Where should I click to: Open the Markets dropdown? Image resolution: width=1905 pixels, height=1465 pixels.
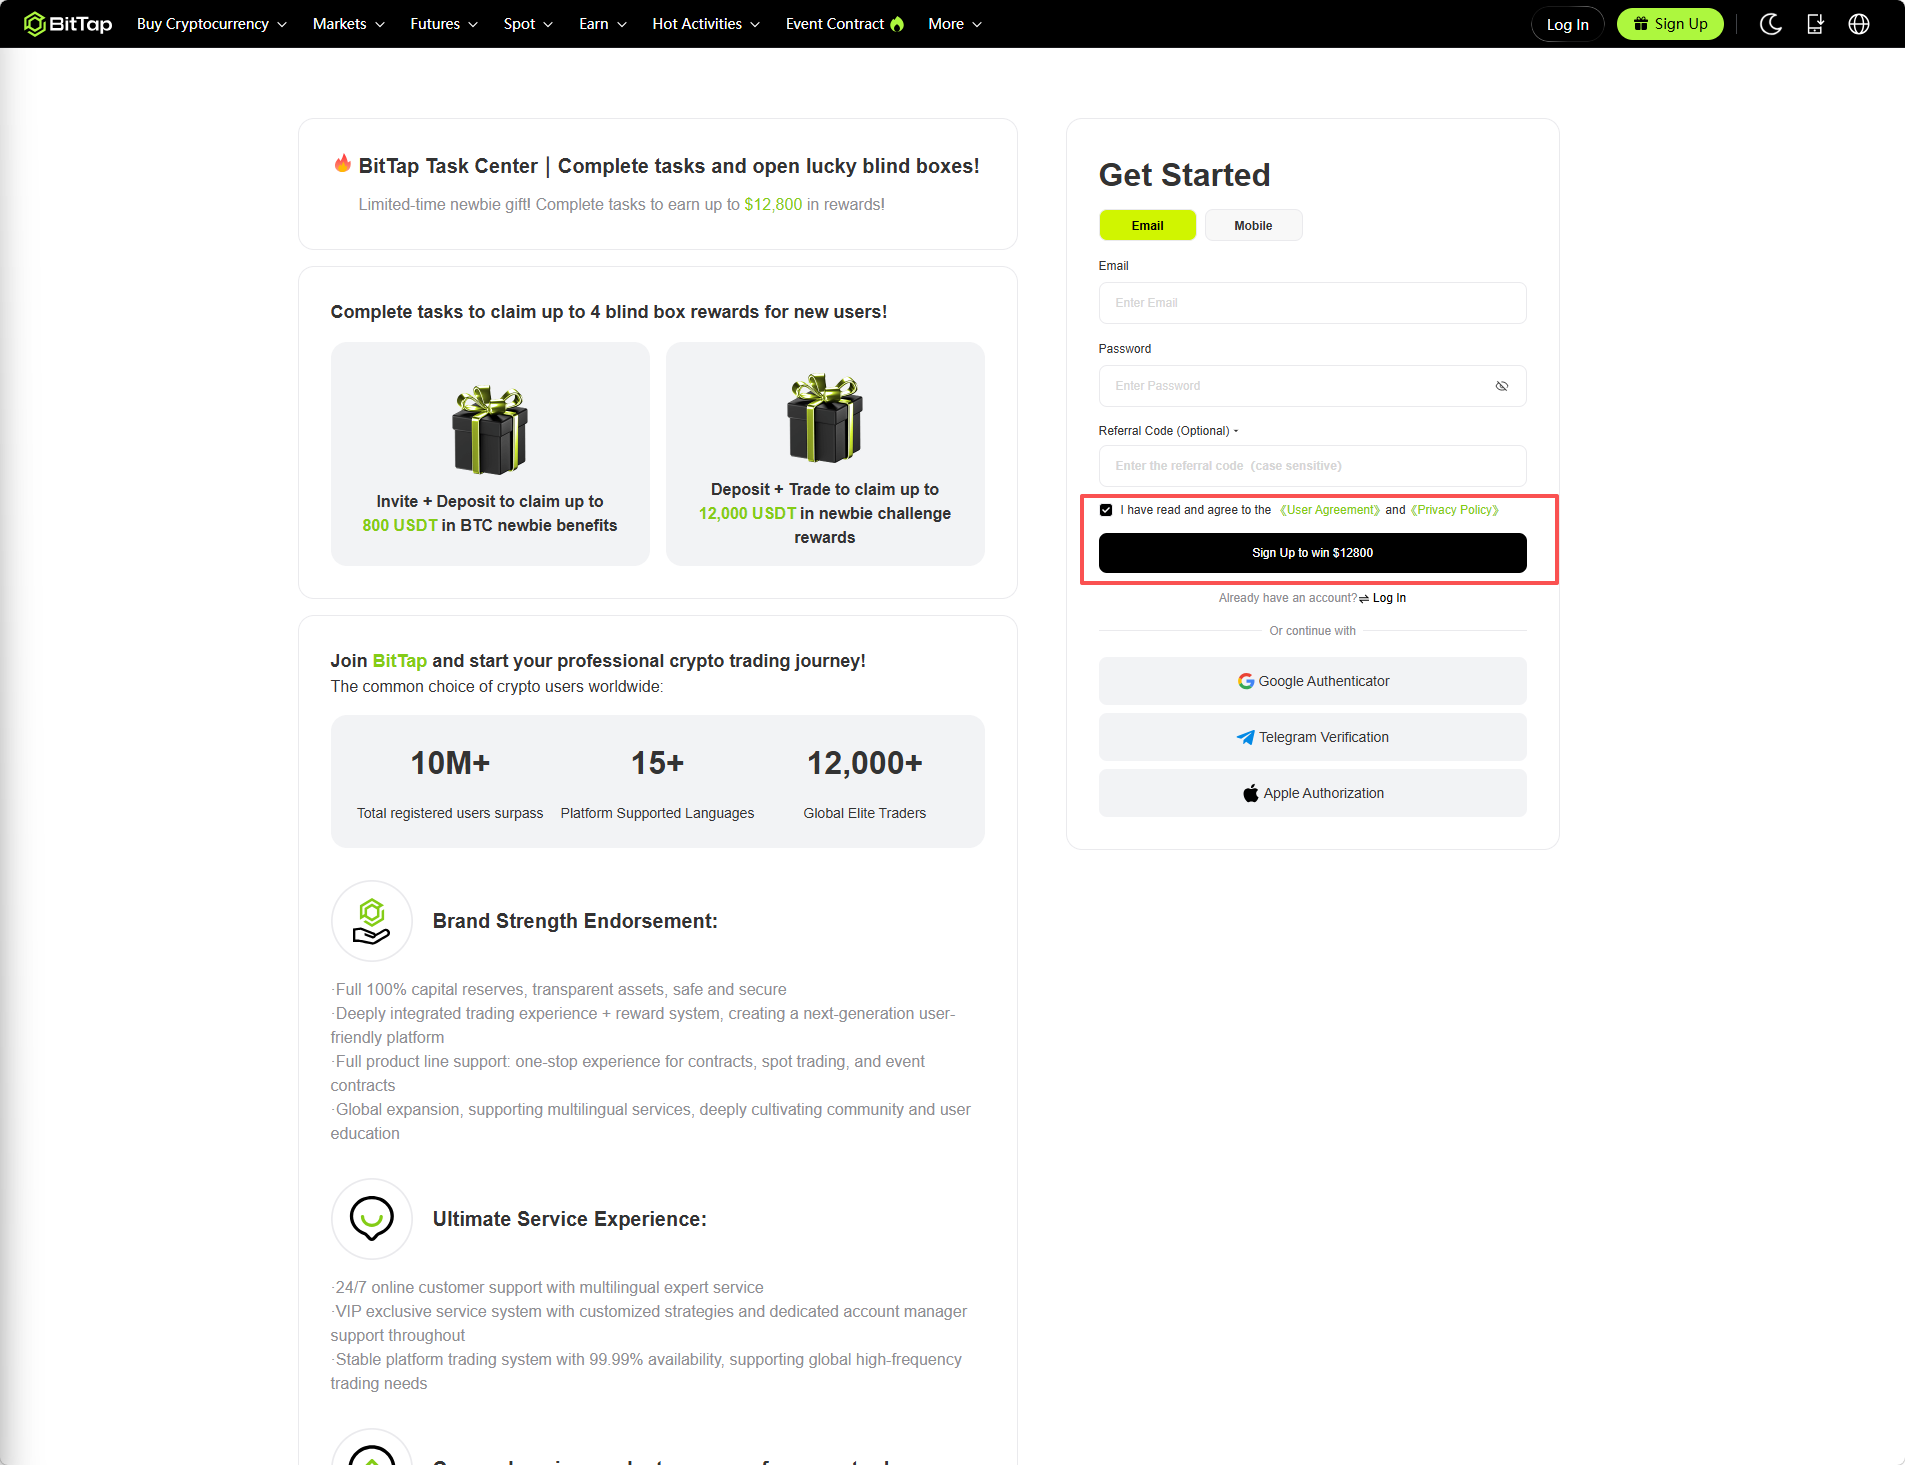pos(349,24)
